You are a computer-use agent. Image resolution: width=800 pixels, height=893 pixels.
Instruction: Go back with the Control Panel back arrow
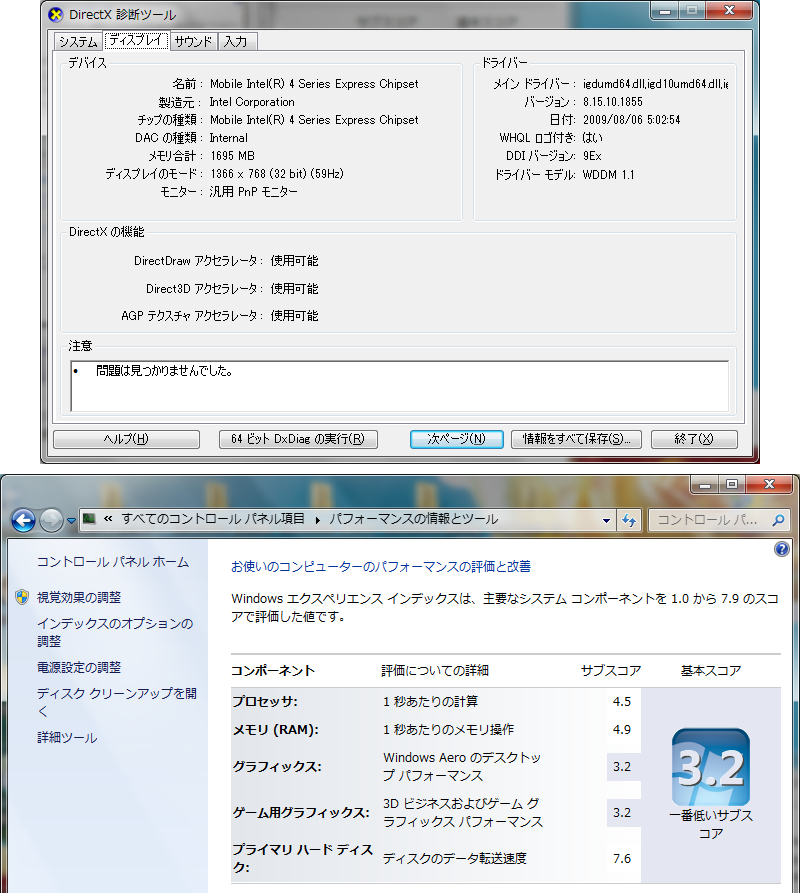tap(24, 520)
